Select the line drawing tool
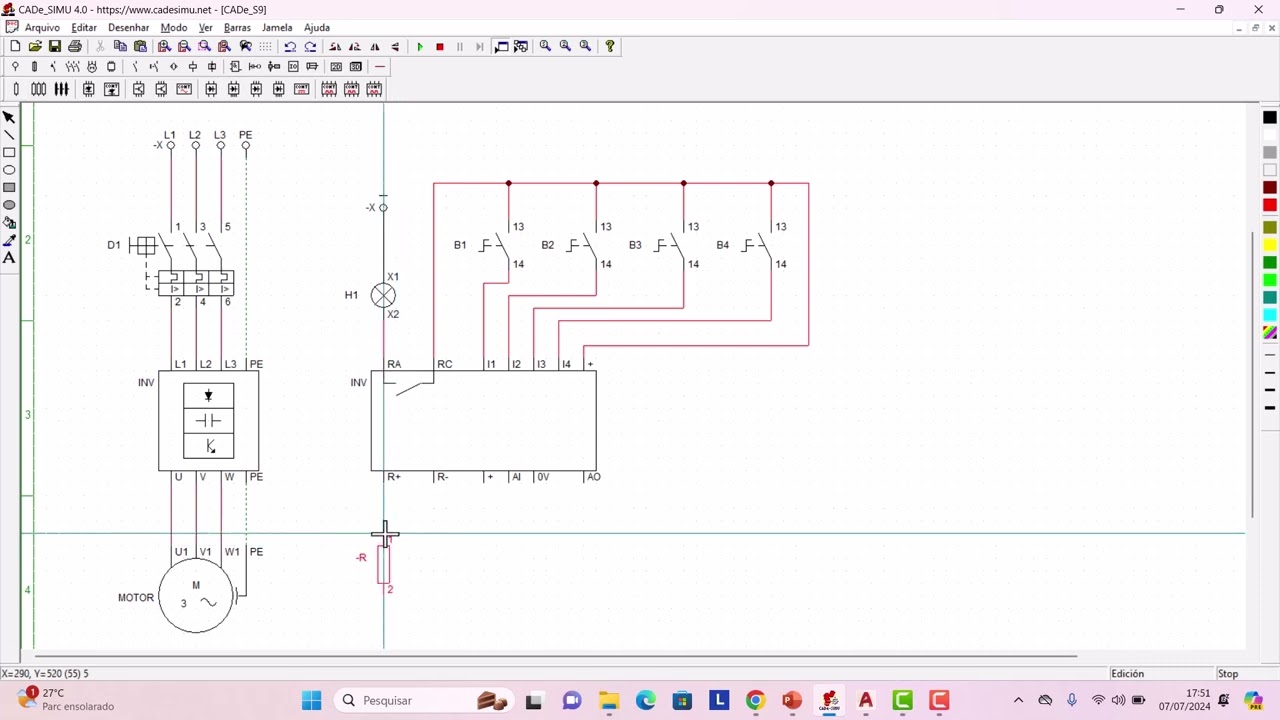The image size is (1280, 720). (9, 135)
